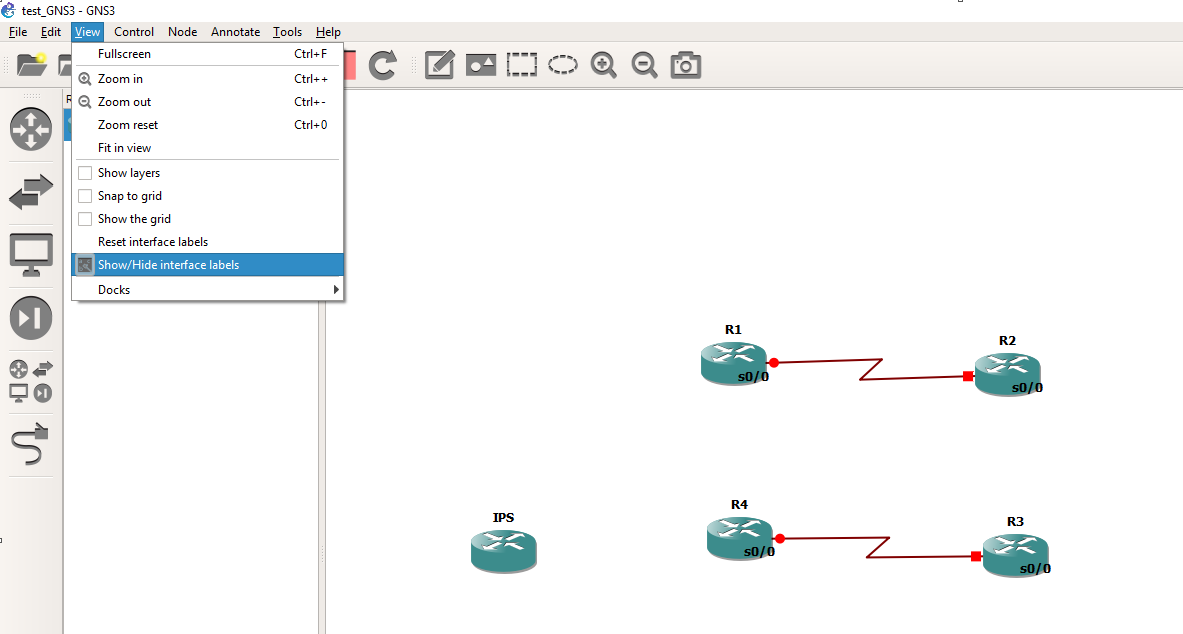Enable the Show the grid checkbox
The width and height of the screenshot is (1183, 634).
[x=85, y=219]
